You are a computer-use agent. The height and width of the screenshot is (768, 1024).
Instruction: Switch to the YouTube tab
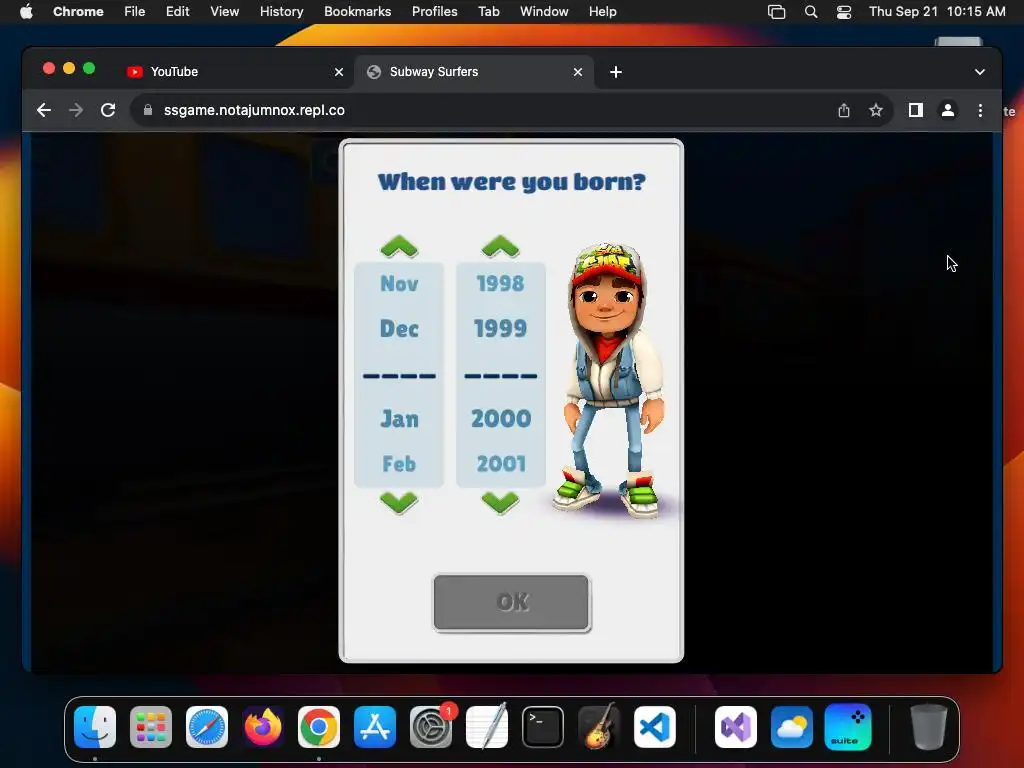pyautogui.click(x=236, y=72)
